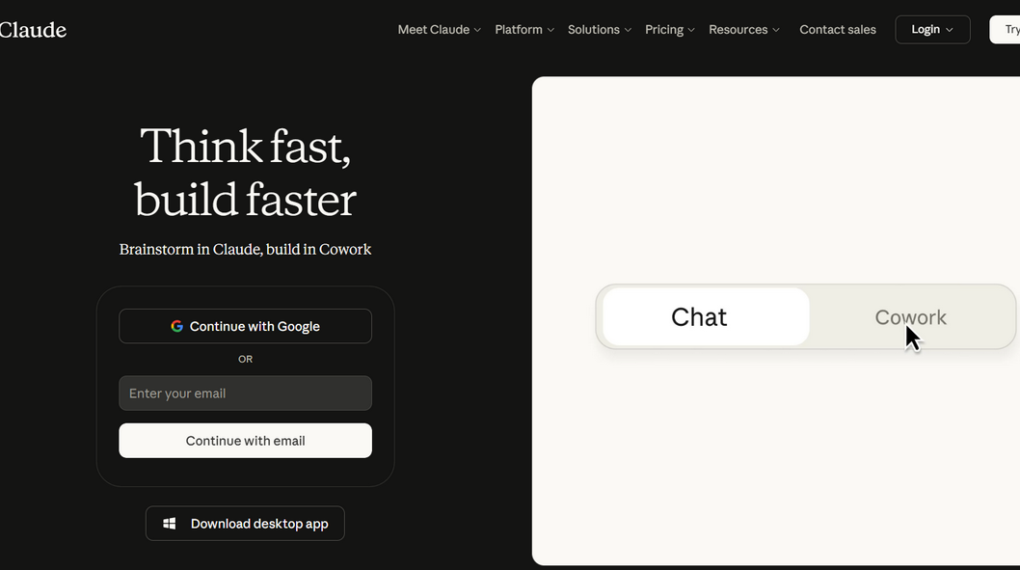Click the chevron inside Login button
The image size is (1020, 570).
949,30
